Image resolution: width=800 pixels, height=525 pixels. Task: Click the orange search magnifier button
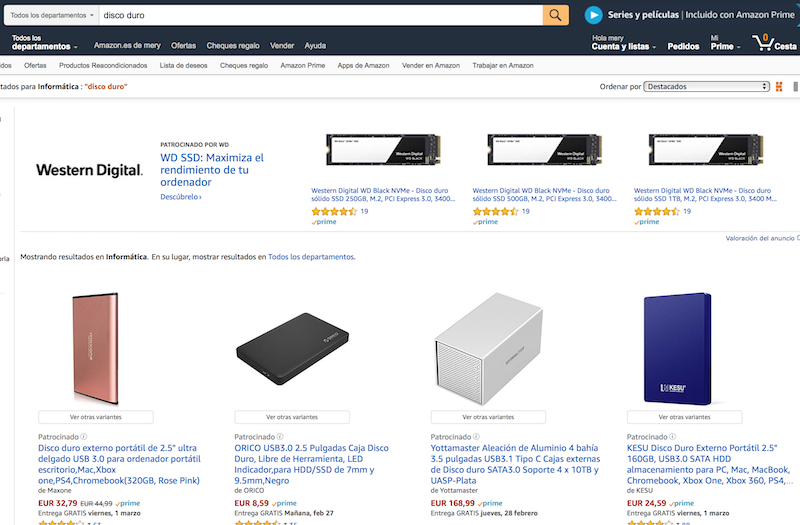click(556, 15)
